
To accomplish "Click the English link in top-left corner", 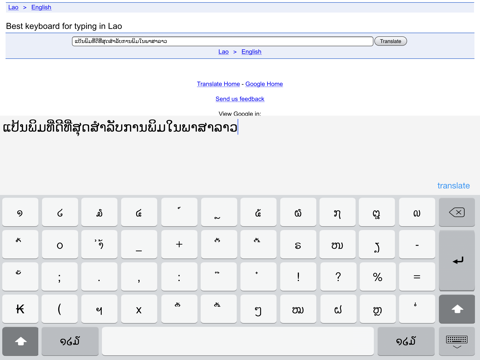I will [41, 7].
